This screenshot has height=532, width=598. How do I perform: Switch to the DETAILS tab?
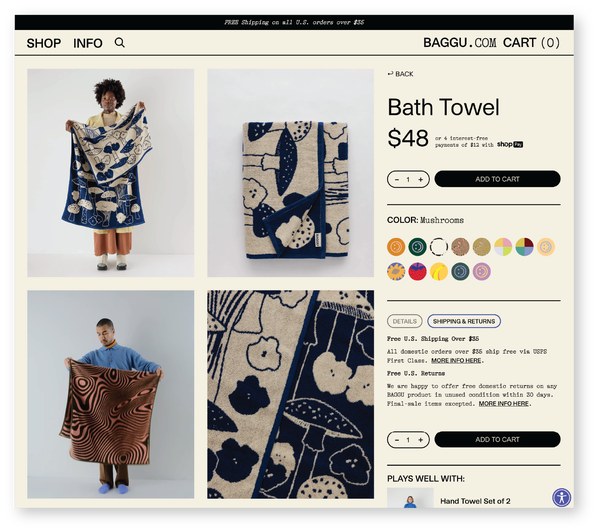[405, 321]
